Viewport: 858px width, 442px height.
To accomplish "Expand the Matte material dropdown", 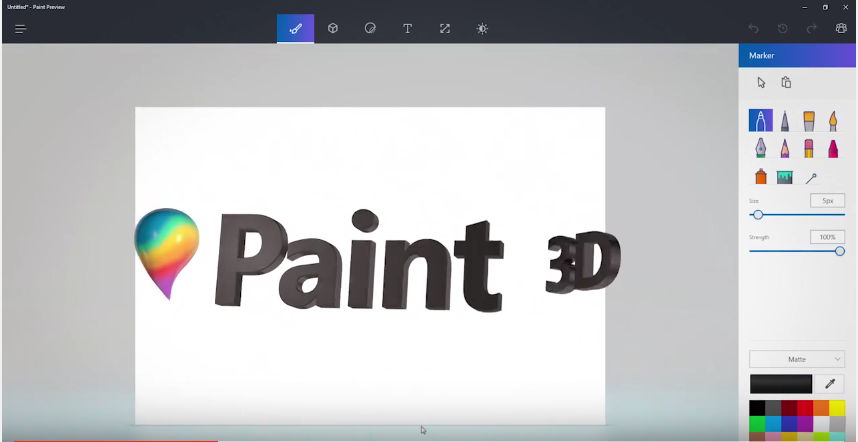I will [x=797, y=359].
